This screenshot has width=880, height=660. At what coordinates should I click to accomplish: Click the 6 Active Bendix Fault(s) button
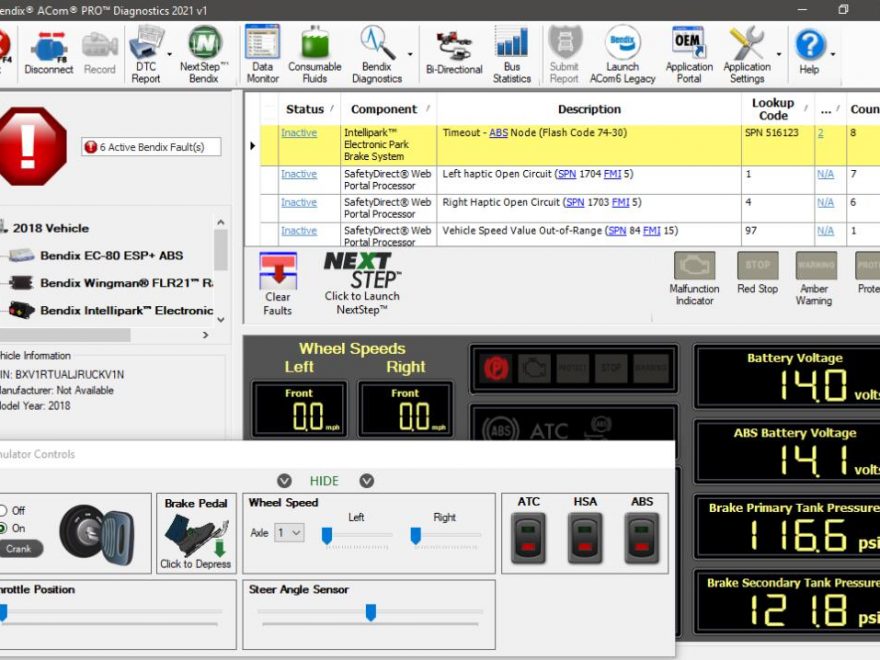tap(151, 147)
